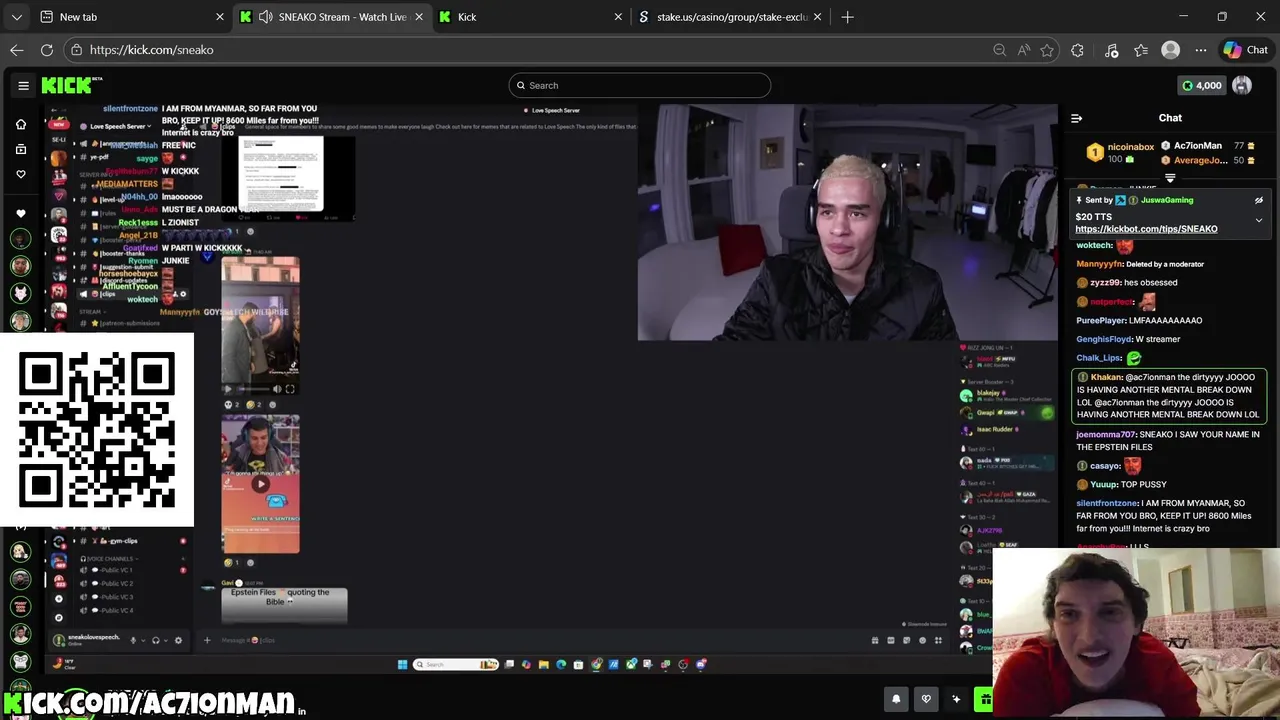
Task: Go back in the browser
Action: [x=17, y=49]
